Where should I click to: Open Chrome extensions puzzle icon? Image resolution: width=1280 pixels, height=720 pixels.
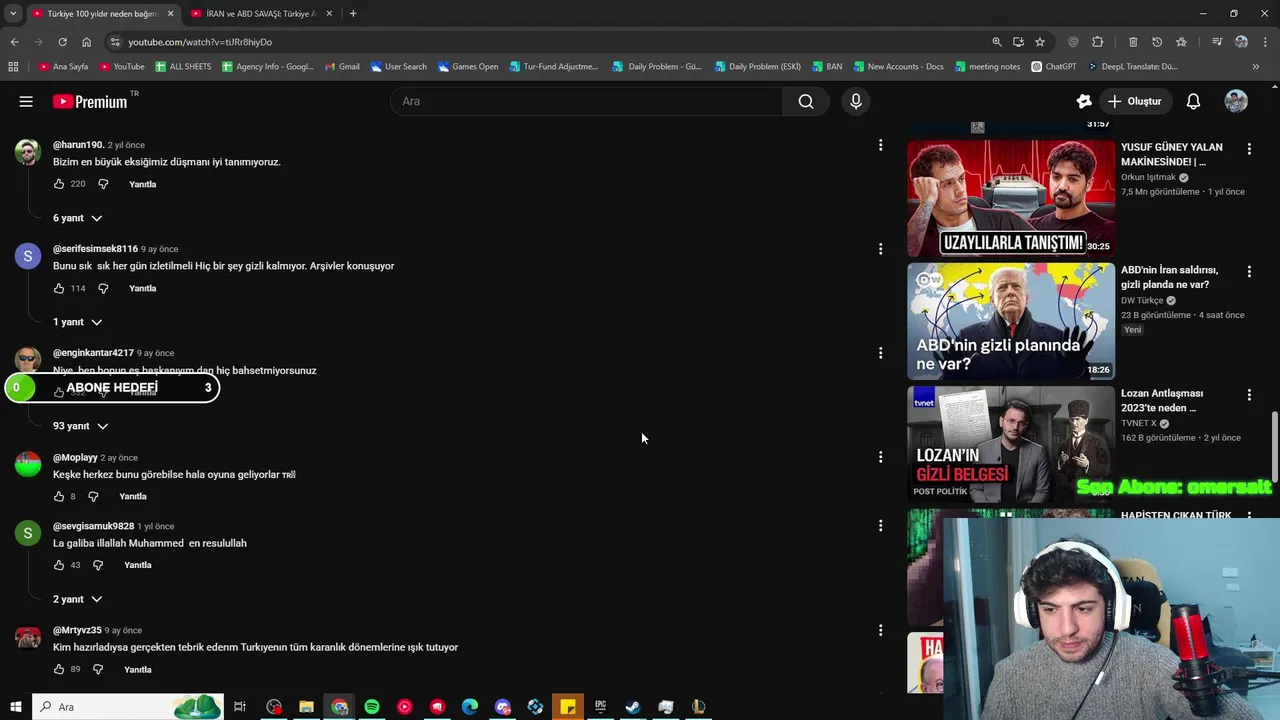coord(1097,42)
